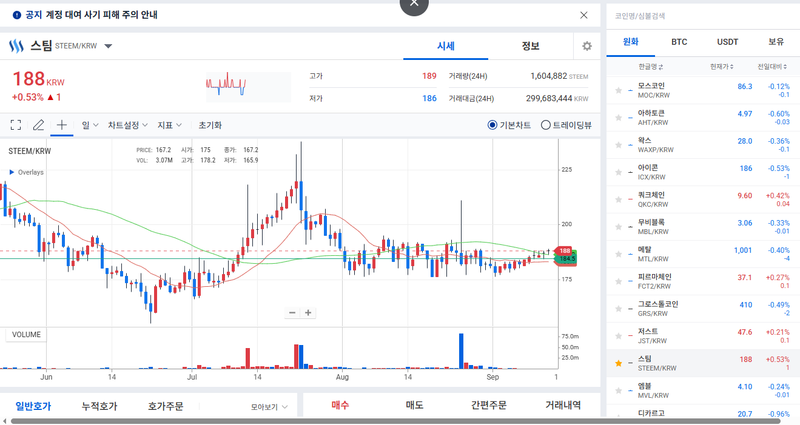Screen dimensions: 800x425
Task: Expand the Overlays triangle on the chart
Action: click(x=12, y=172)
